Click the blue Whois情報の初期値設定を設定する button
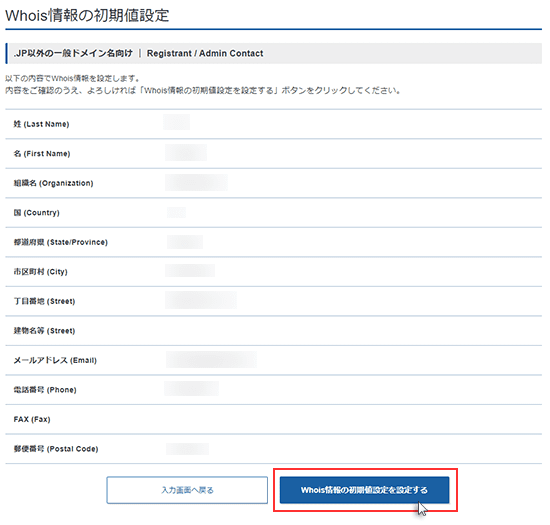This screenshot has height=525, width=550. point(364,490)
